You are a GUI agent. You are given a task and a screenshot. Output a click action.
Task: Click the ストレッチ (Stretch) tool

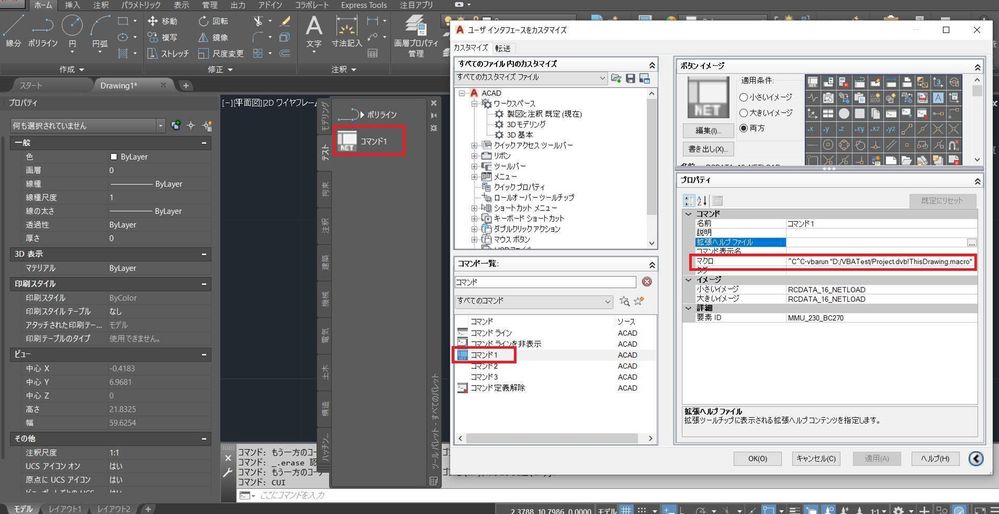tap(168, 54)
